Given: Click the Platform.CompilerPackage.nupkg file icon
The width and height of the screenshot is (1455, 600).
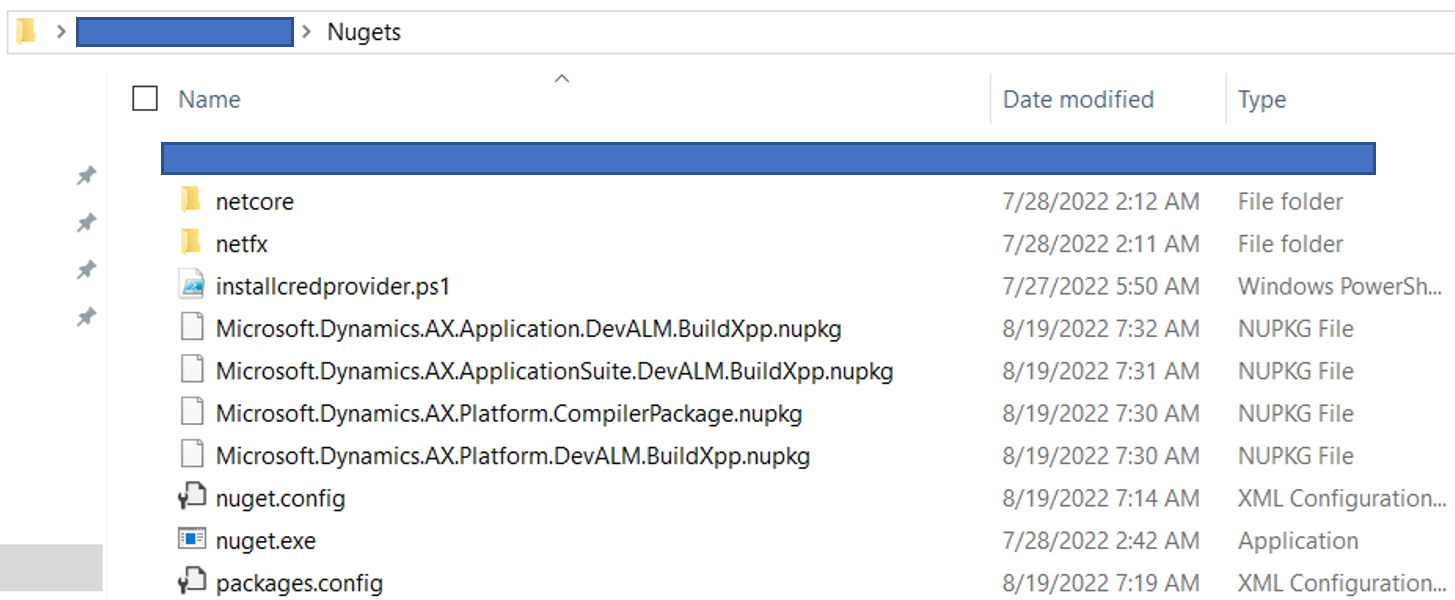Looking at the screenshot, I should pos(191,413).
